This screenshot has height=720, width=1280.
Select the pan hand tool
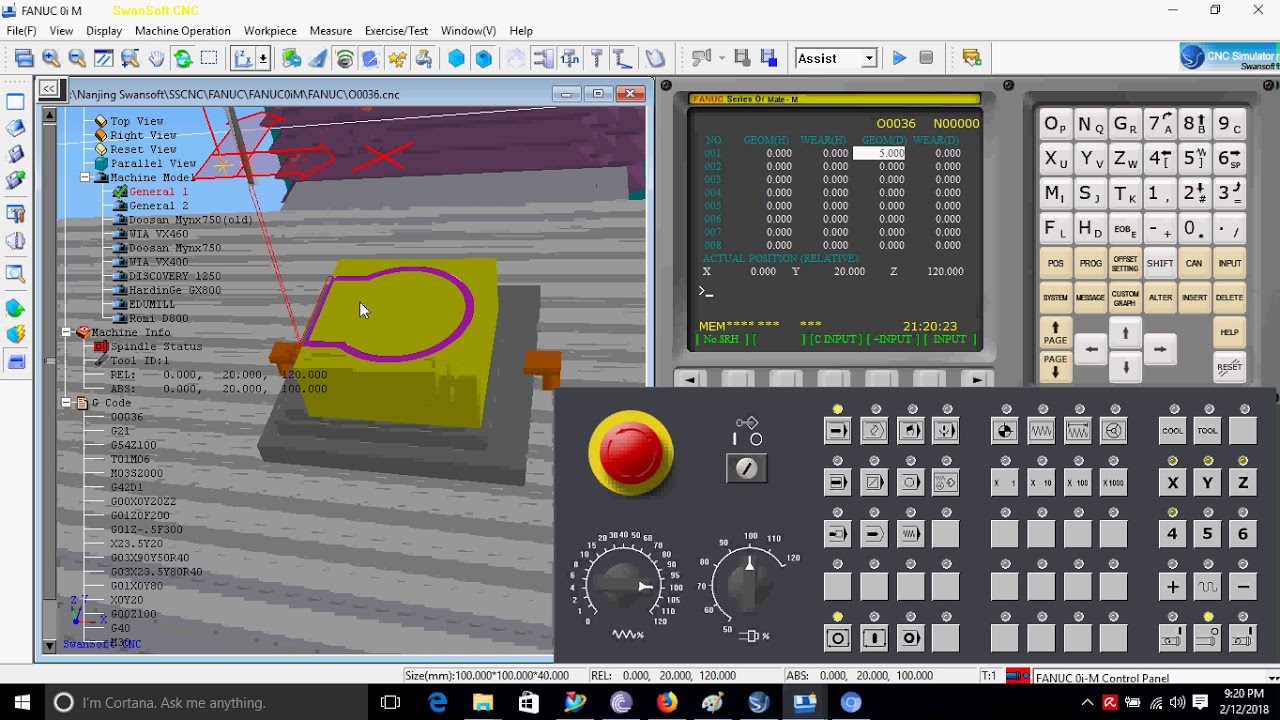156,59
